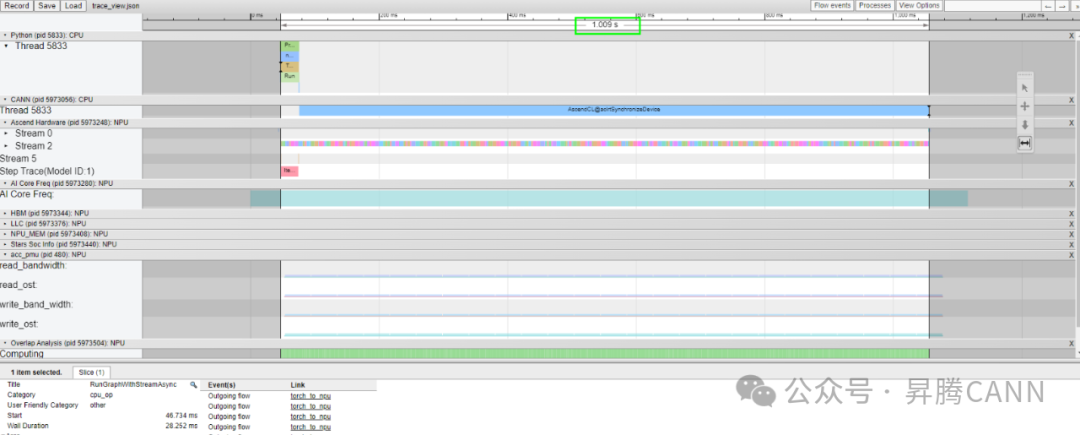Screen dimensions: 1080x435
Task: Click the Wall Duration 28.252 ms value
Action: (181, 426)
